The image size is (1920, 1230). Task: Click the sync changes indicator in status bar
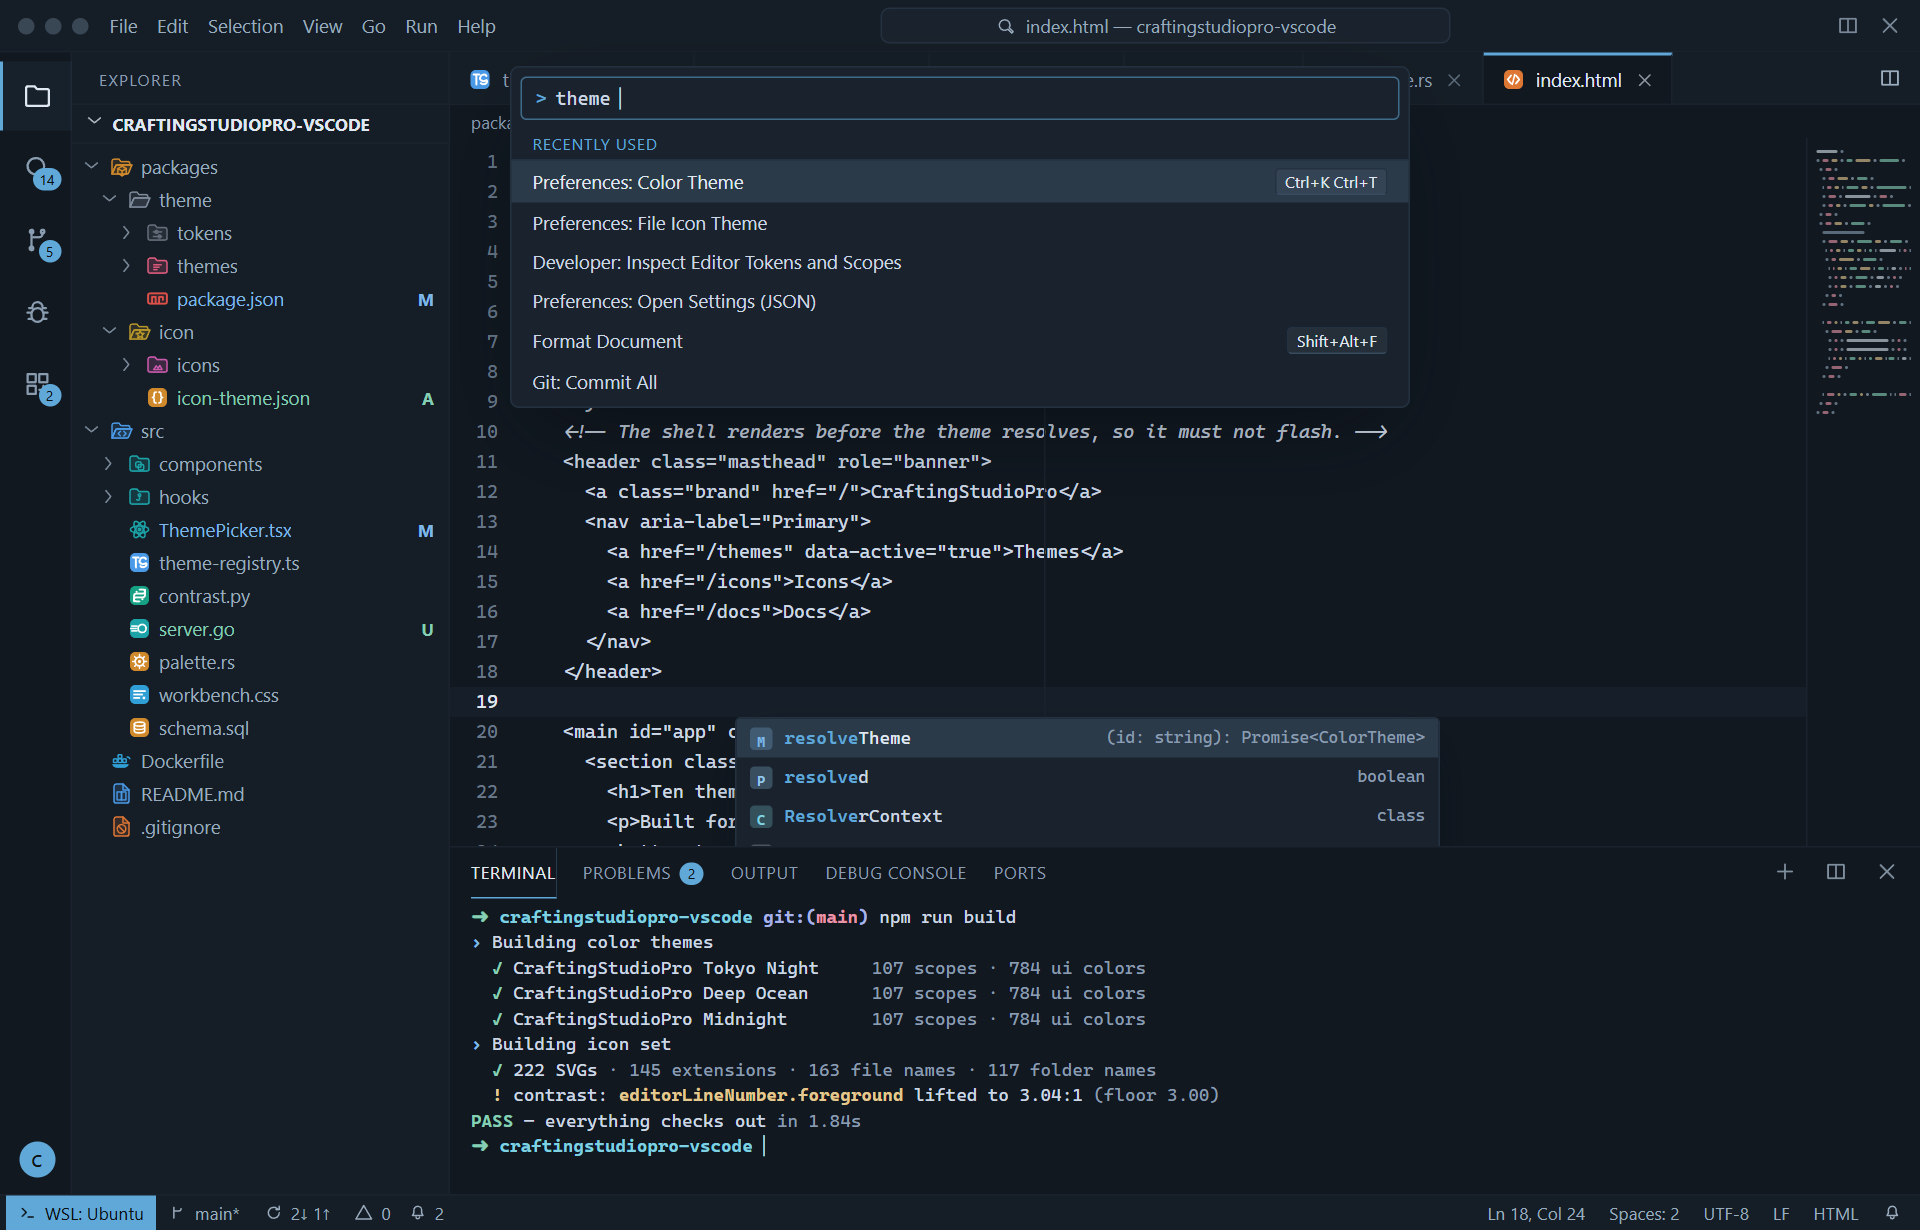pyautogui.click(x=298, y=1213)
